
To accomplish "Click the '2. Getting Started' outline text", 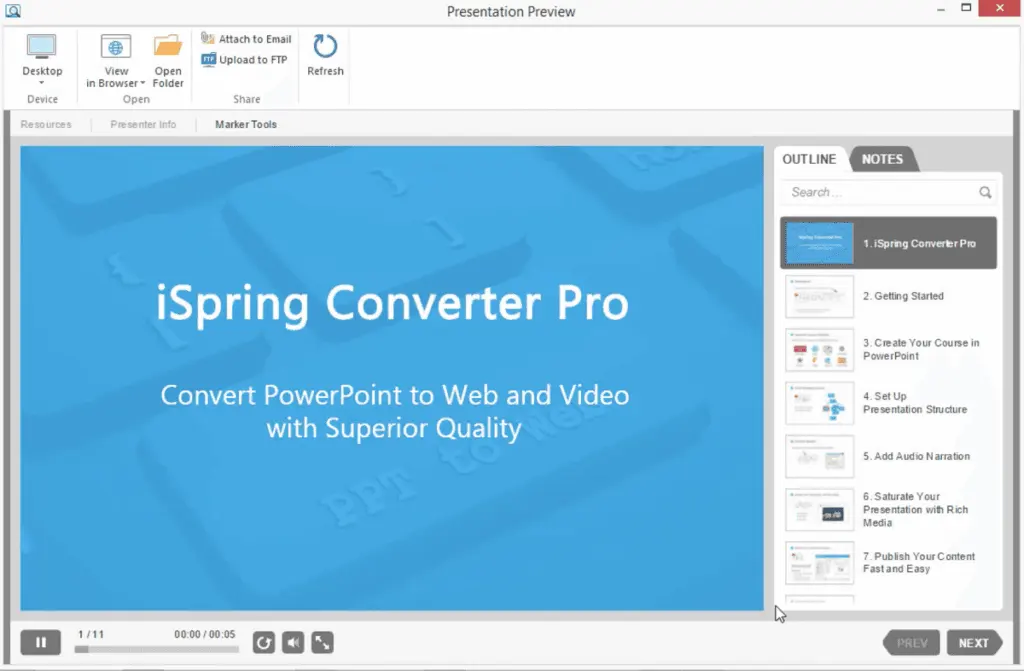I will [x=903, y=296].
